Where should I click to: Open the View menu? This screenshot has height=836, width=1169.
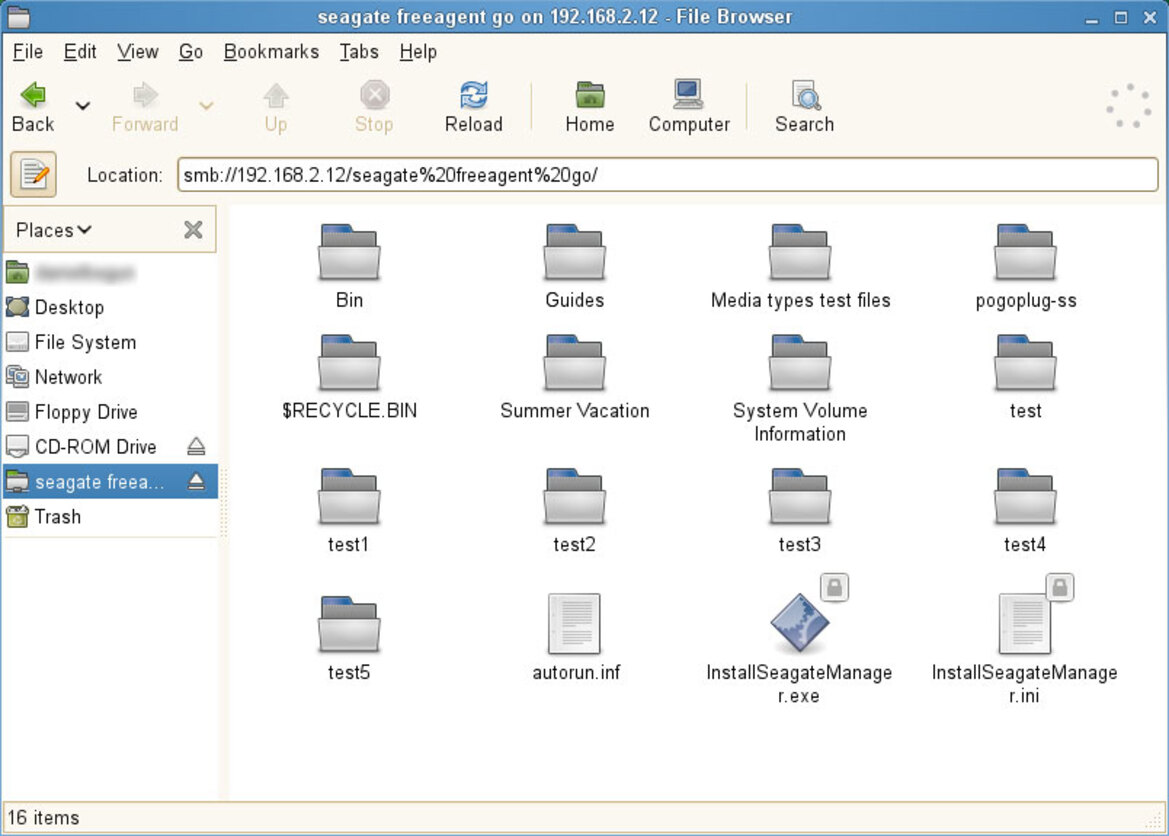[137, 51]
